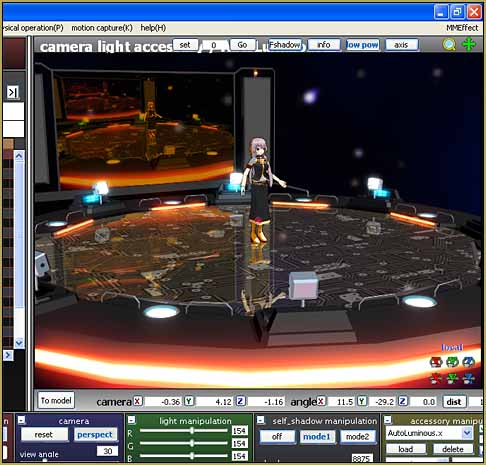This screenshot has width=486, height=465.
Task: Click the accessory delete button
Action: click(453, 449)
